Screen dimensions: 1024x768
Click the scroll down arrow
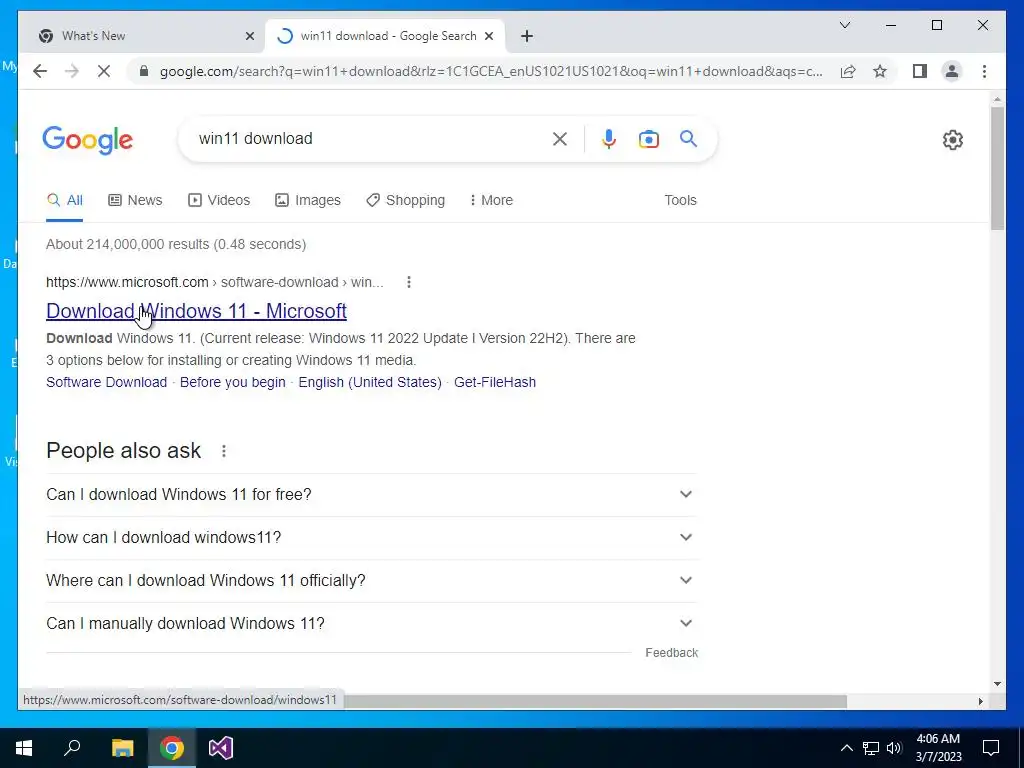[997, 684]
